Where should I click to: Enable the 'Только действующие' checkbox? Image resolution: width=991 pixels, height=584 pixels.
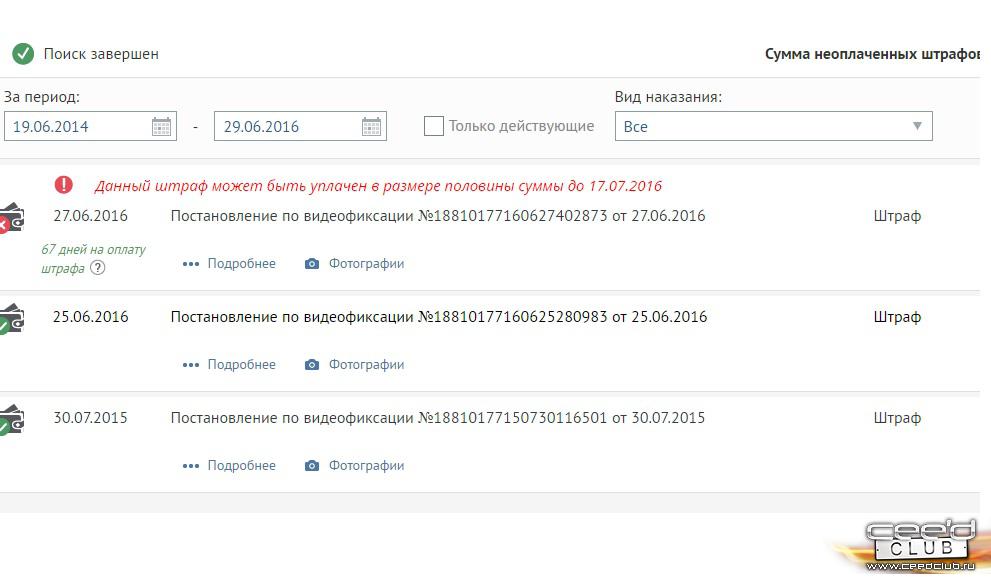click(x=434, y=126)
